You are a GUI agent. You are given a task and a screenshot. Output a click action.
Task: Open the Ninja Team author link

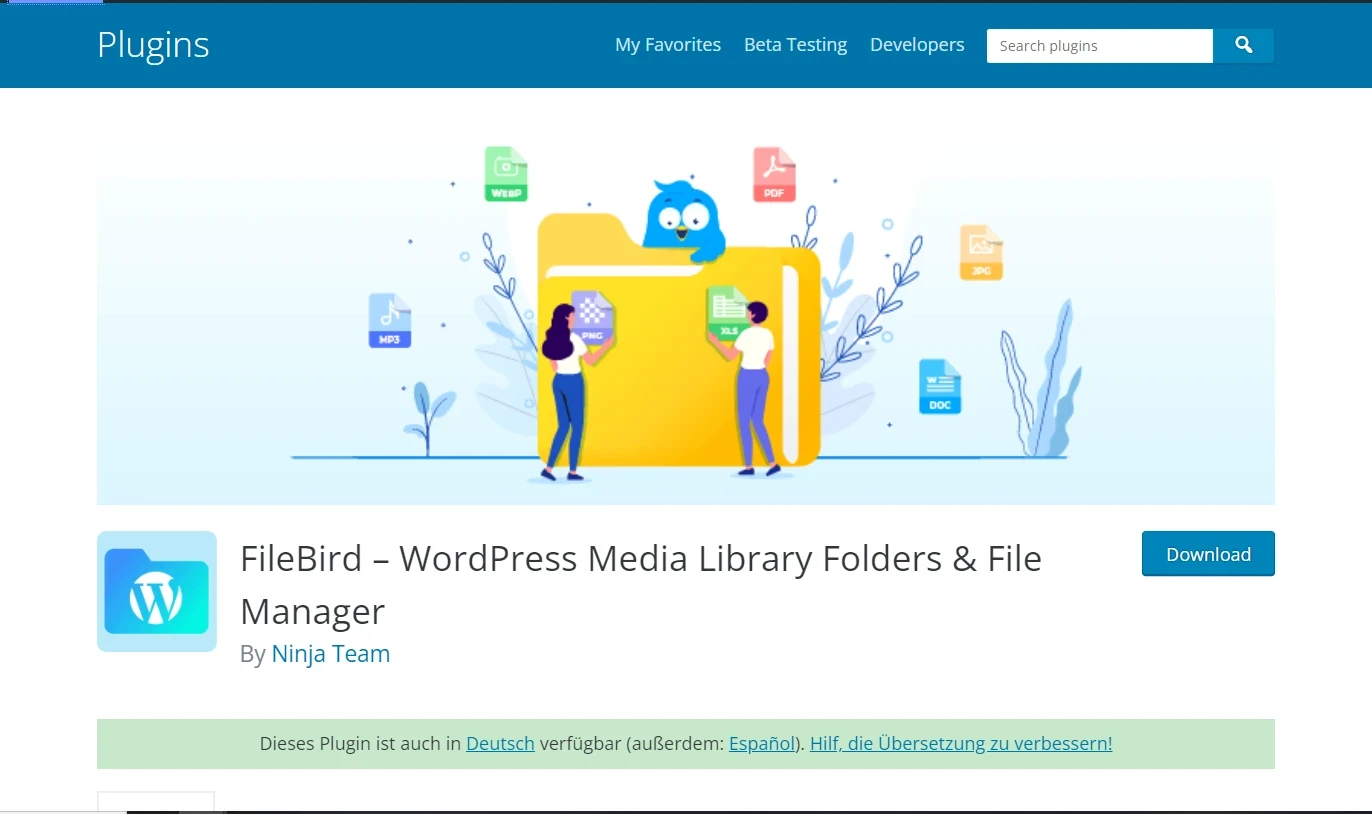click(x=330, y=654)
